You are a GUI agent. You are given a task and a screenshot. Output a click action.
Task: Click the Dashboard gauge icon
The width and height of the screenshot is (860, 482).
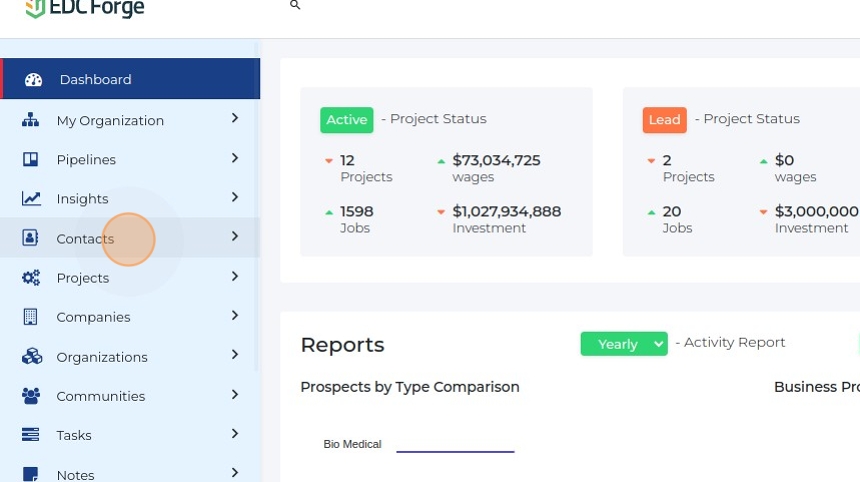click(33, 80)
